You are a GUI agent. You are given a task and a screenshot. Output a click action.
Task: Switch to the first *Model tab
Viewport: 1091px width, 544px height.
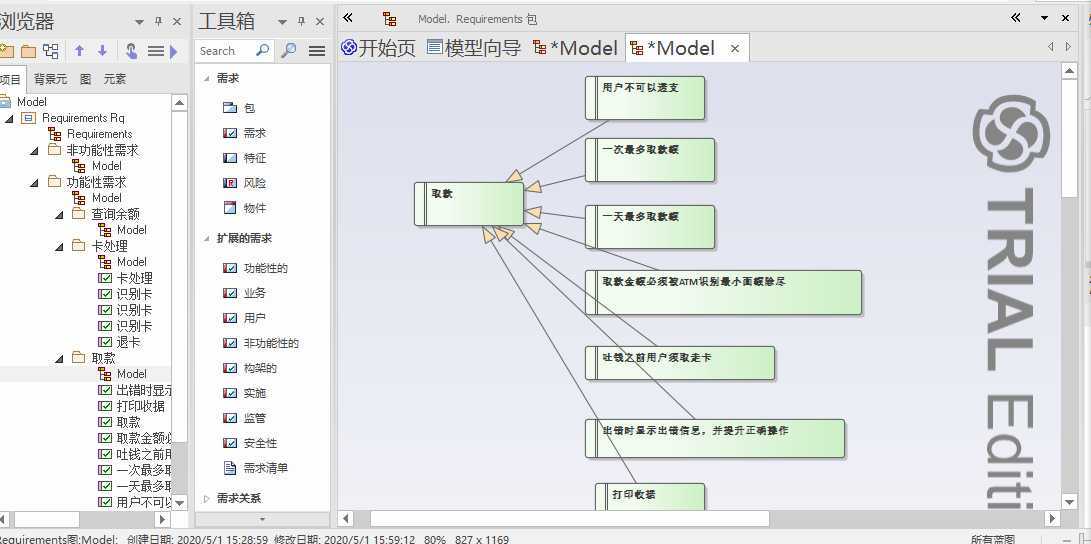[x=575, y=48]
